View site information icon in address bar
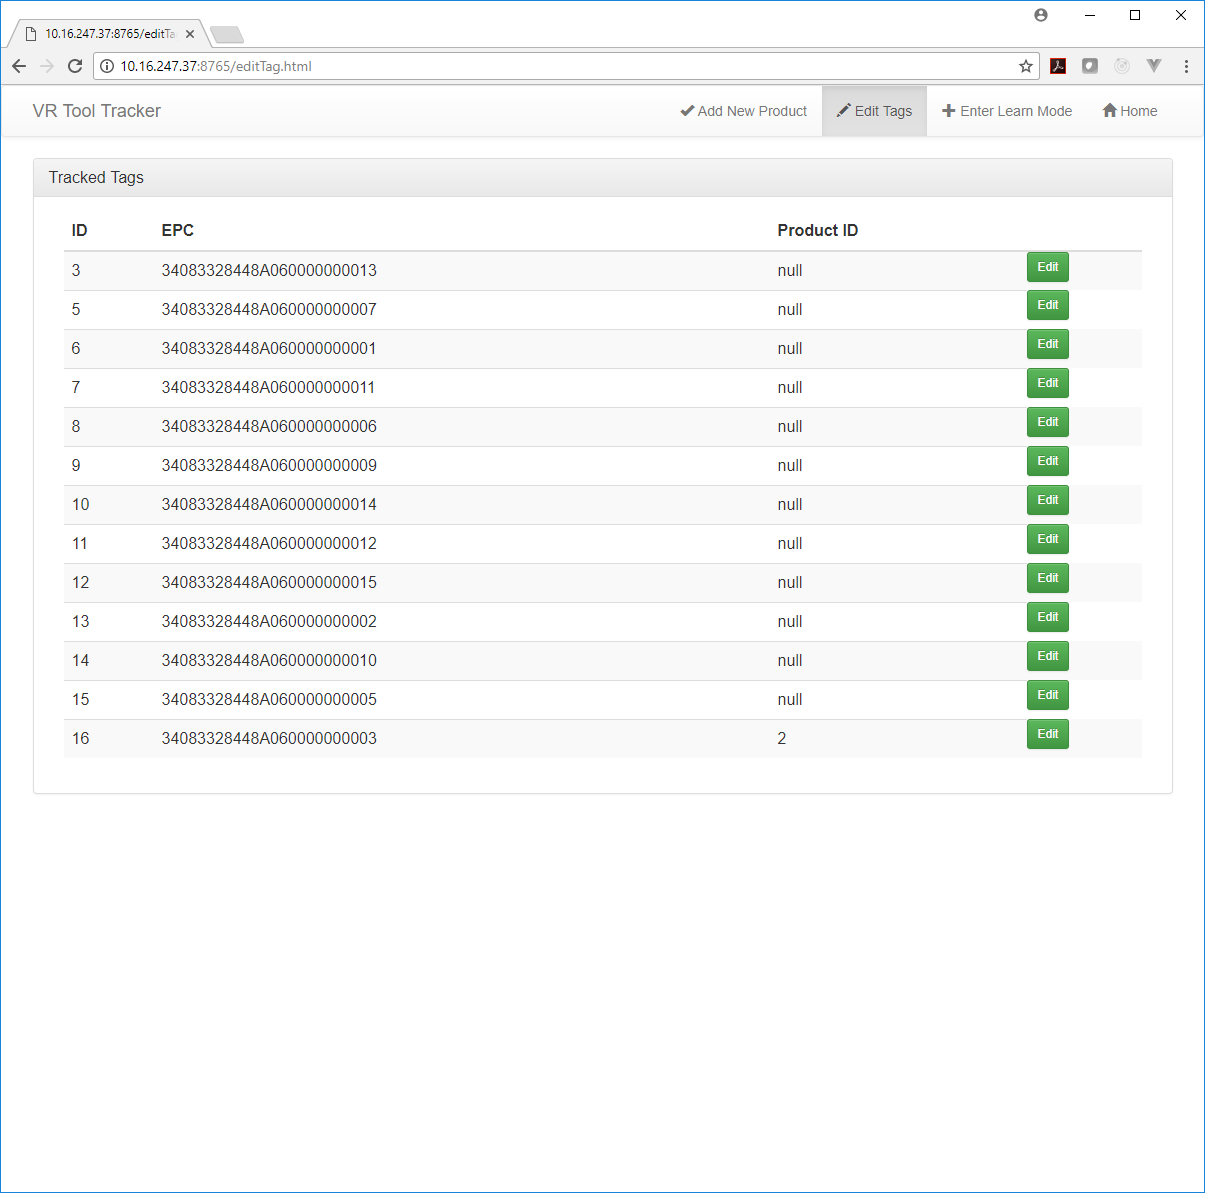The height and width of the screenshot is (1193, 1205). [107, 66]
